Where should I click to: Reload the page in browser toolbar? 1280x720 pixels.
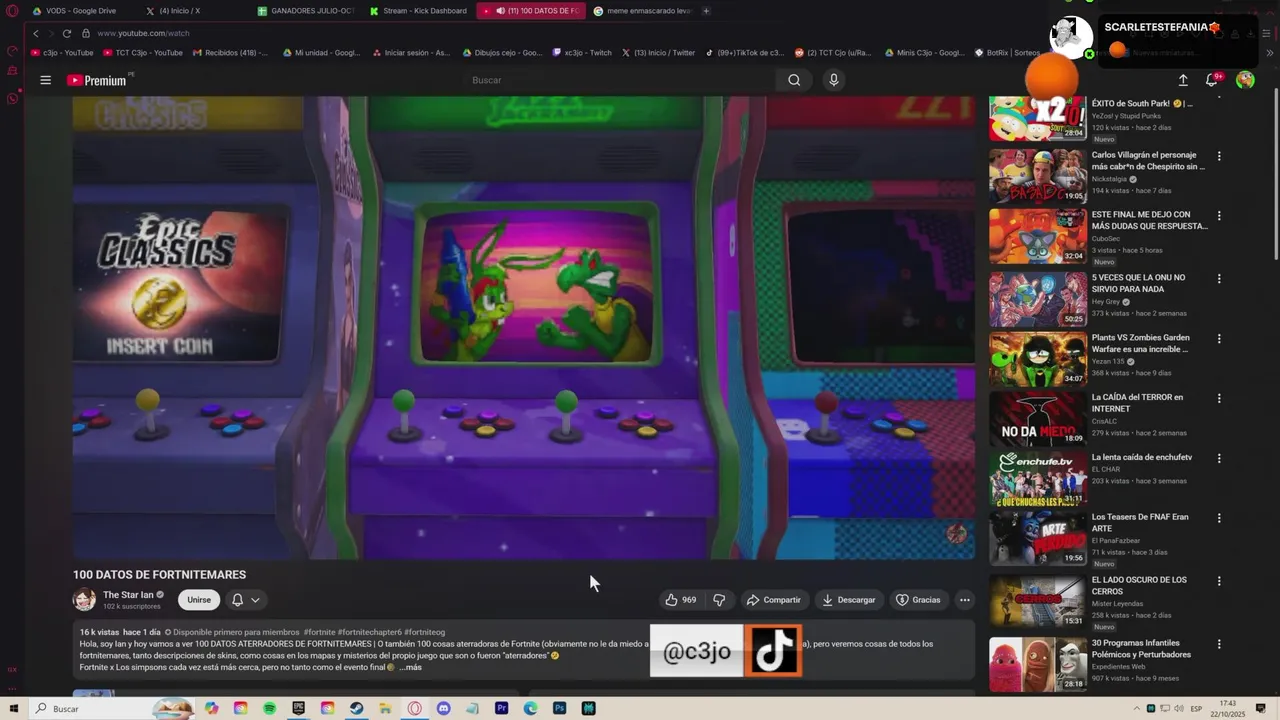pyautogui.click(x=67, y=33)
